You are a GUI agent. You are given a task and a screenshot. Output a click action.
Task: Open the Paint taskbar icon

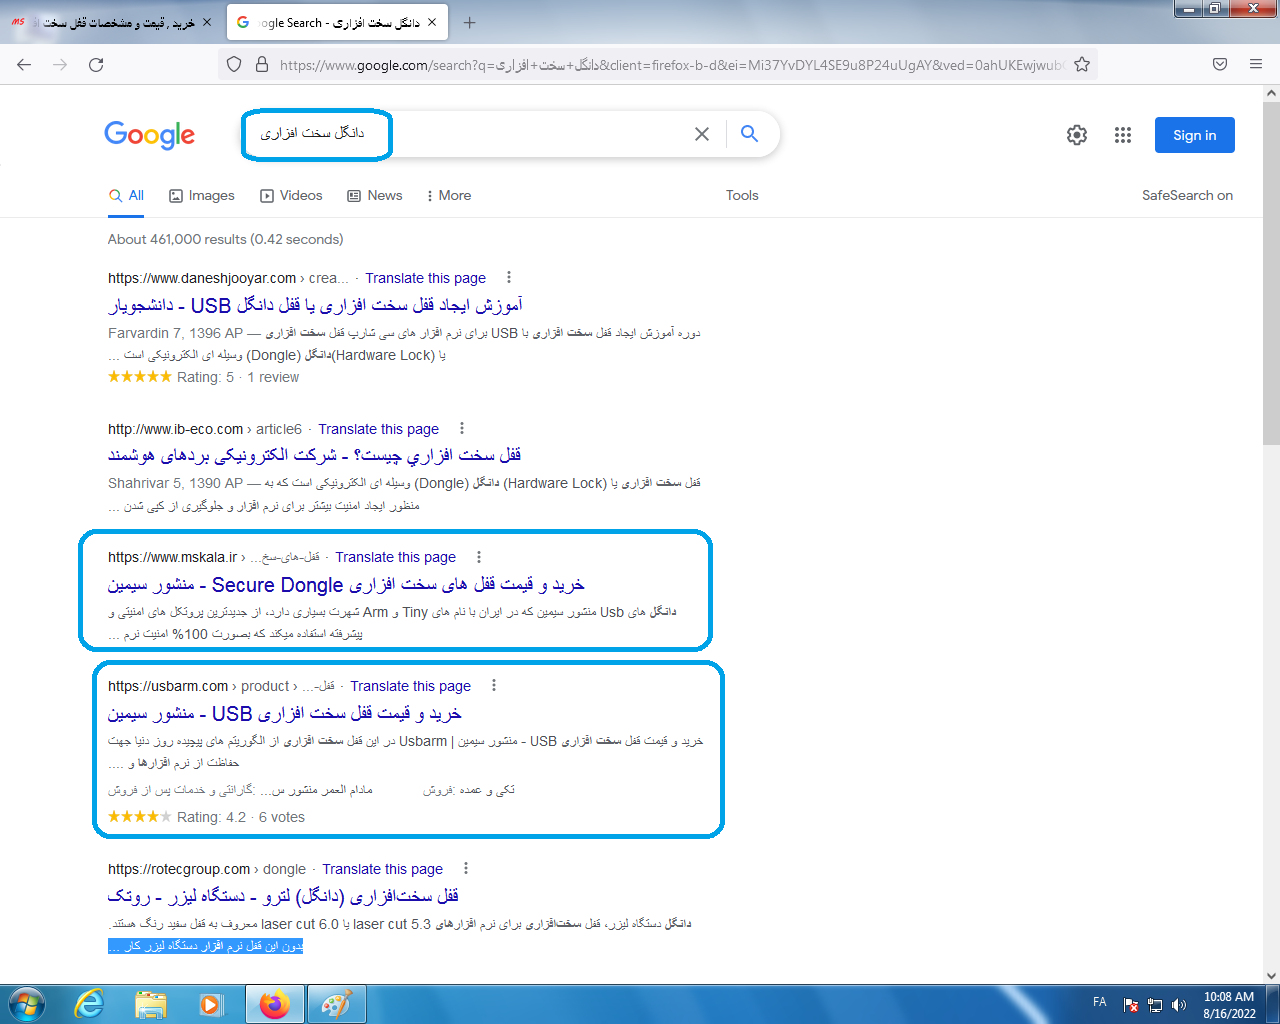(x=335, y=1004)
